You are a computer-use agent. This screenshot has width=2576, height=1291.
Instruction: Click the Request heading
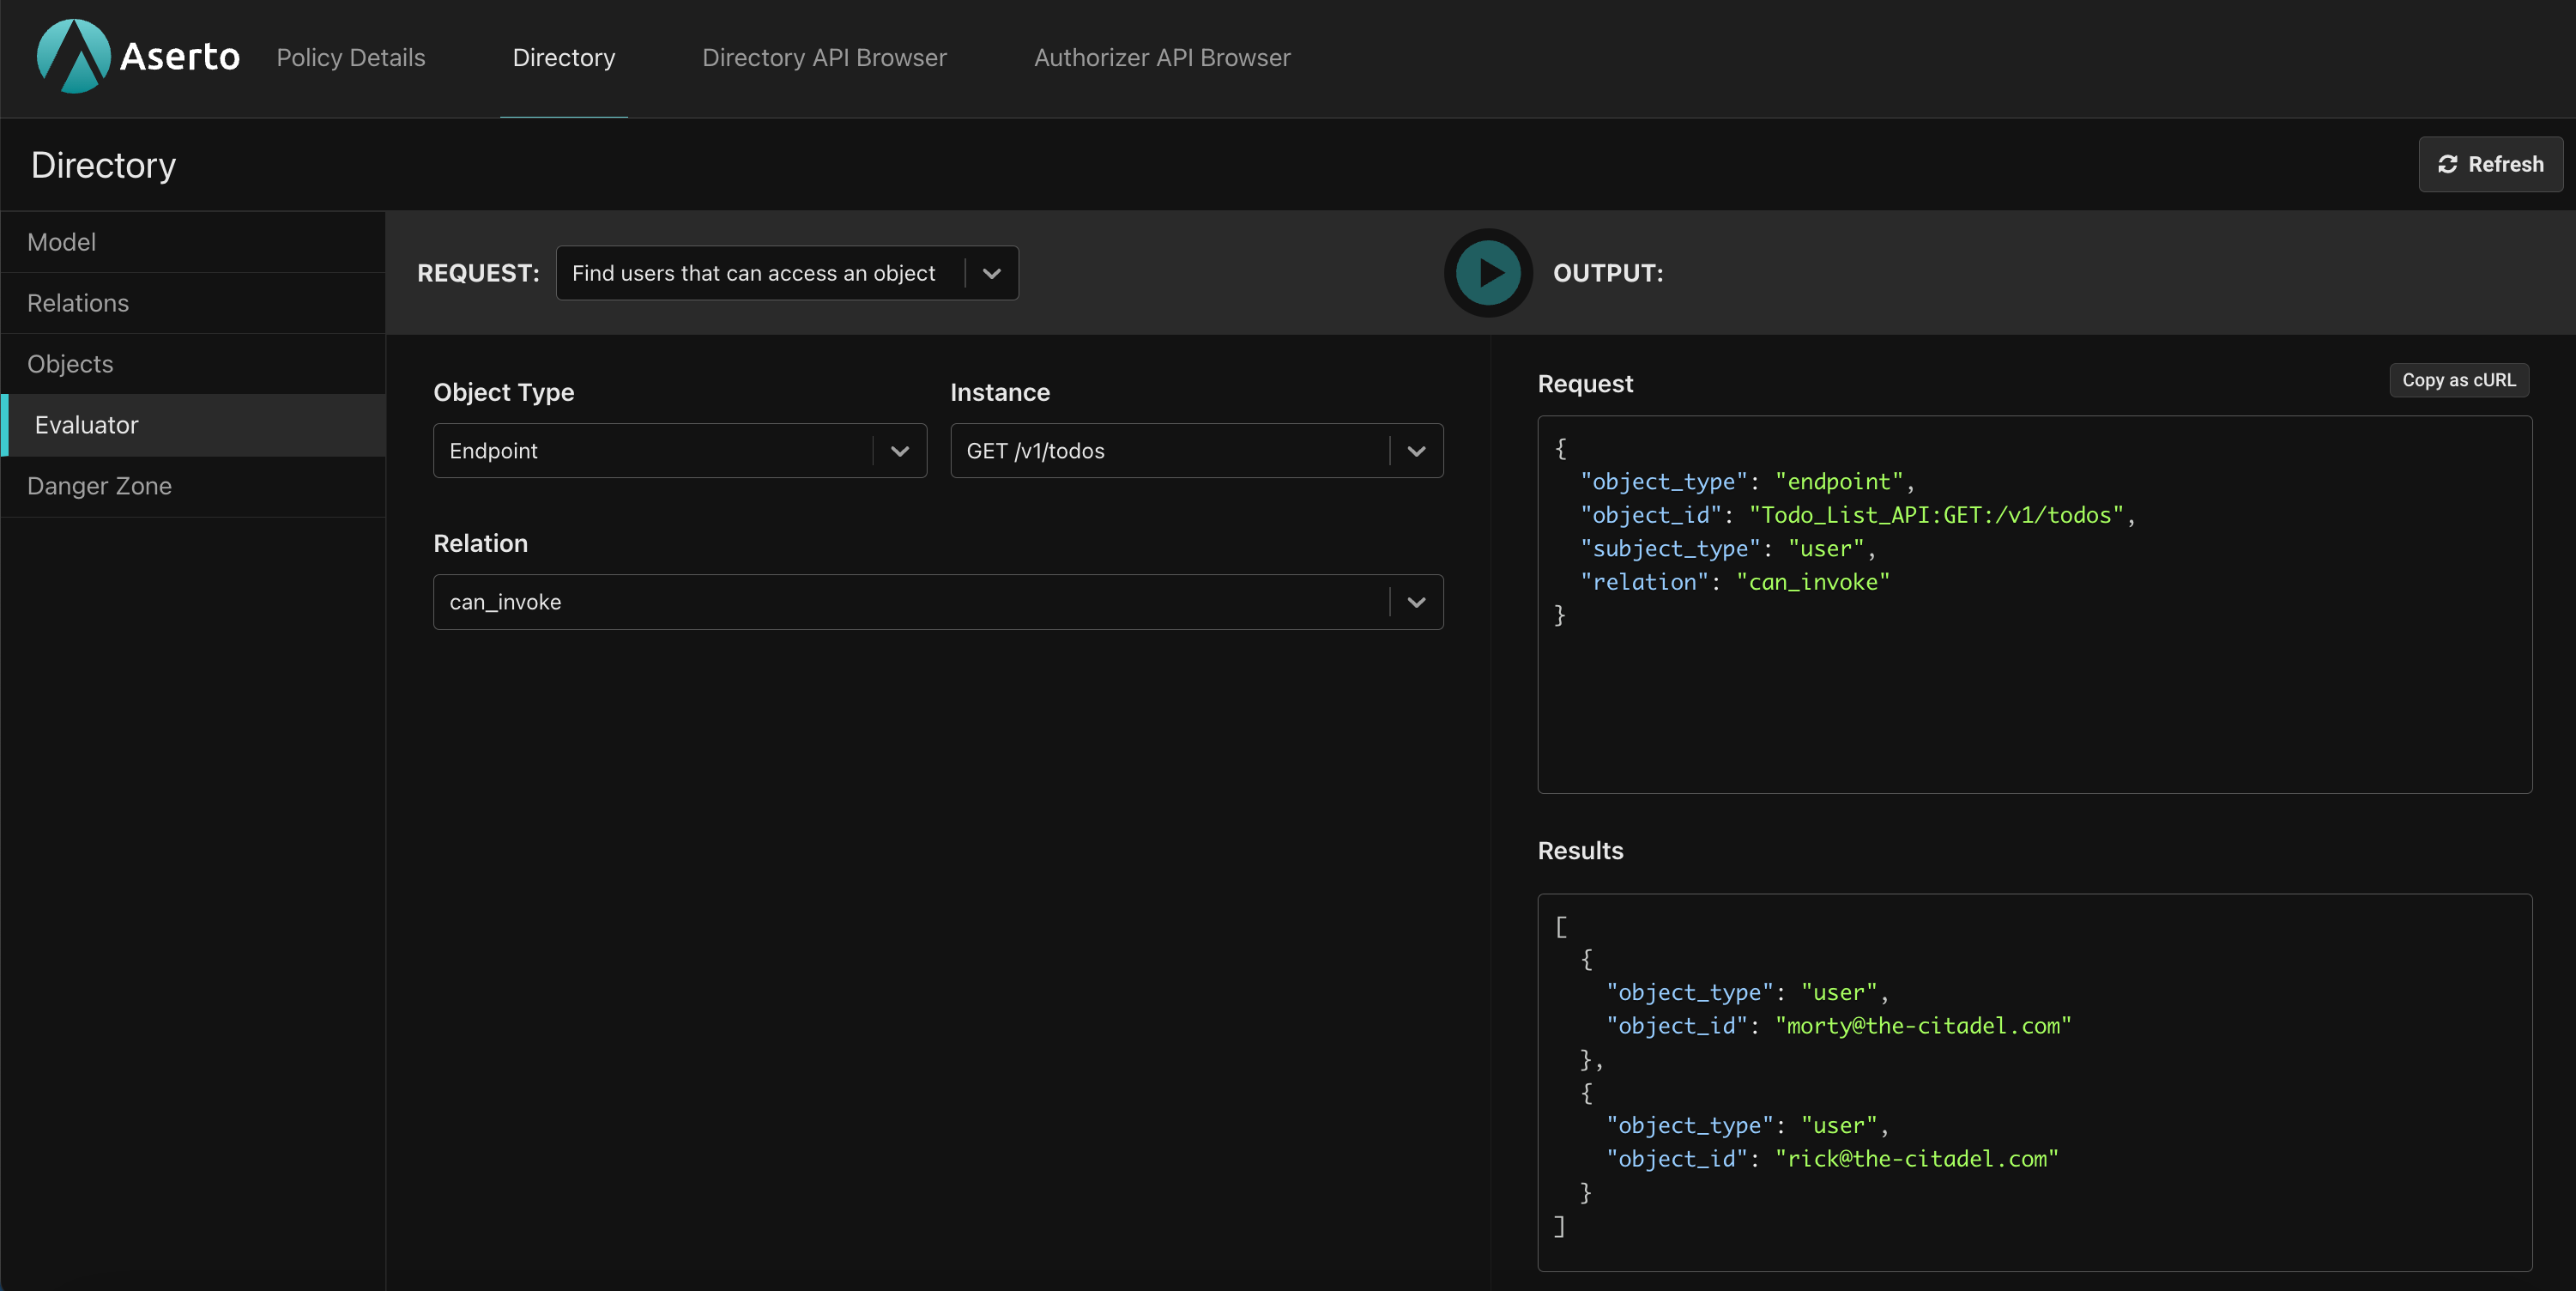[1585, 384]
